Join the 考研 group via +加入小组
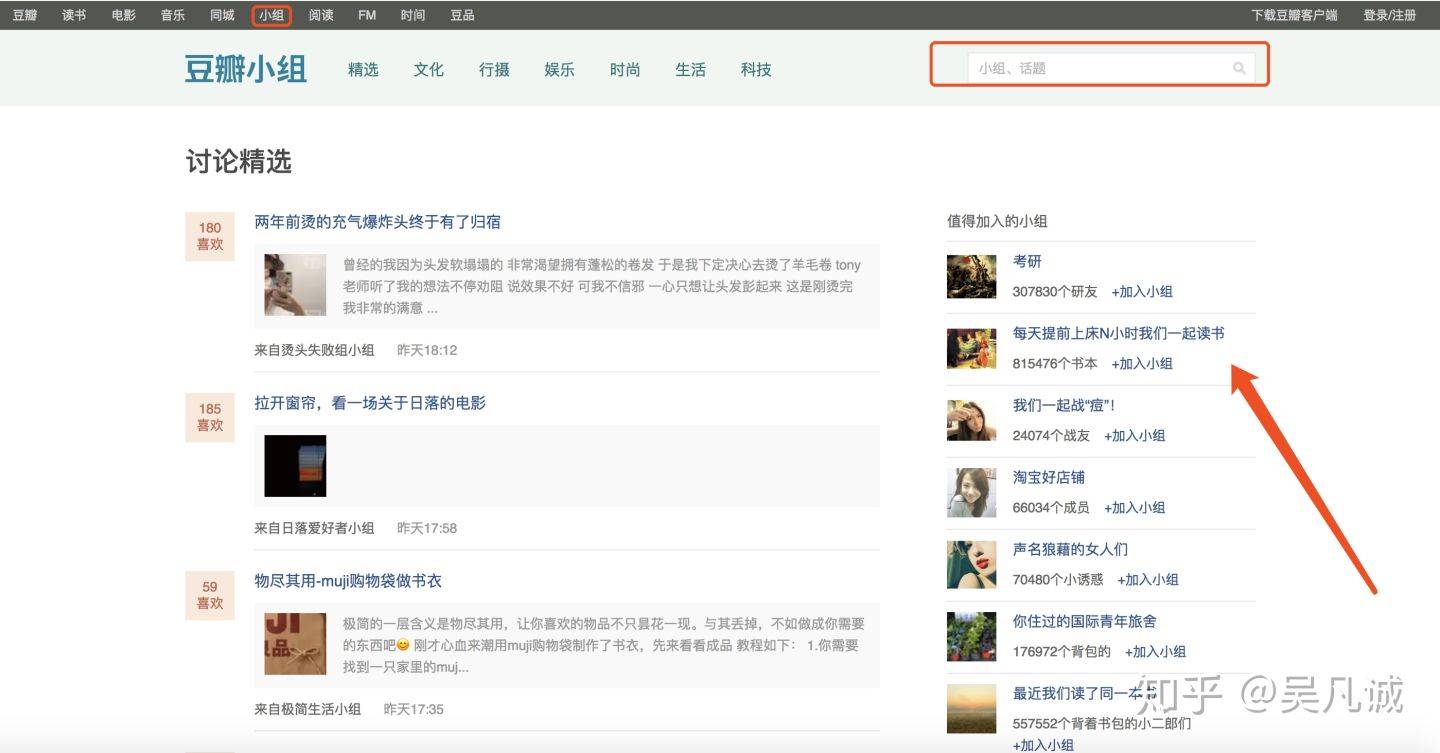1440x753 pixels. click(x=1142, y=292)
